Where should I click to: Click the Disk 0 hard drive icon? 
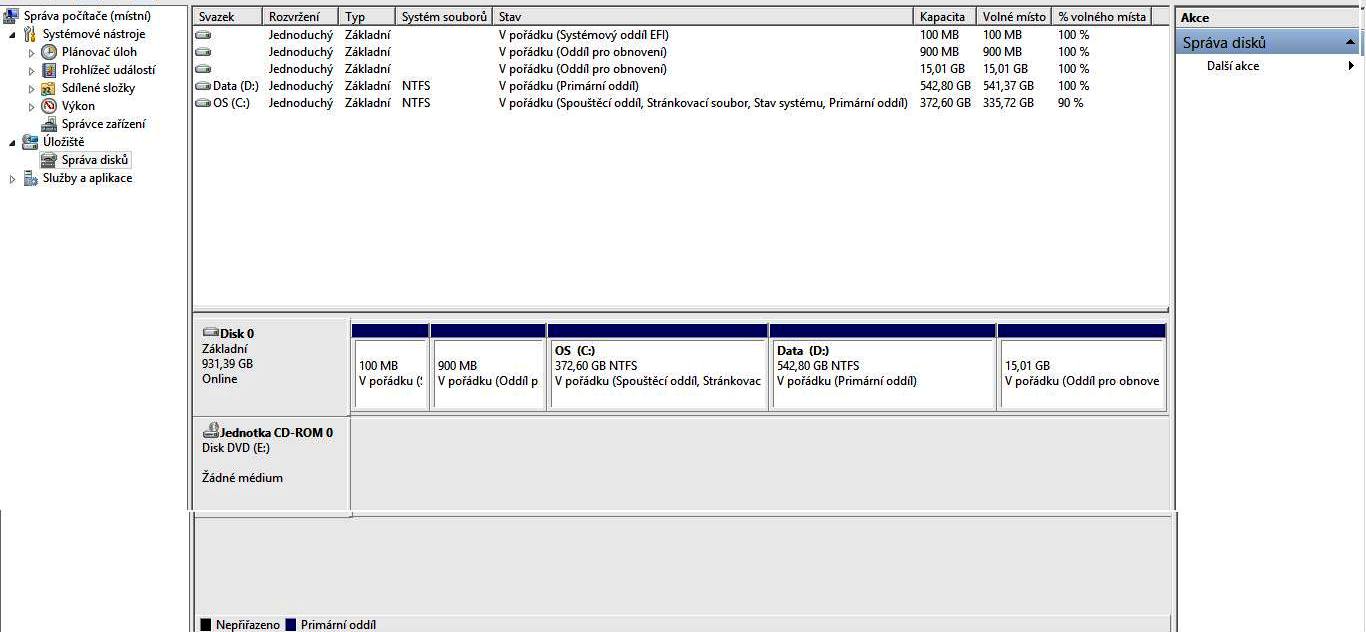(210, 333)
